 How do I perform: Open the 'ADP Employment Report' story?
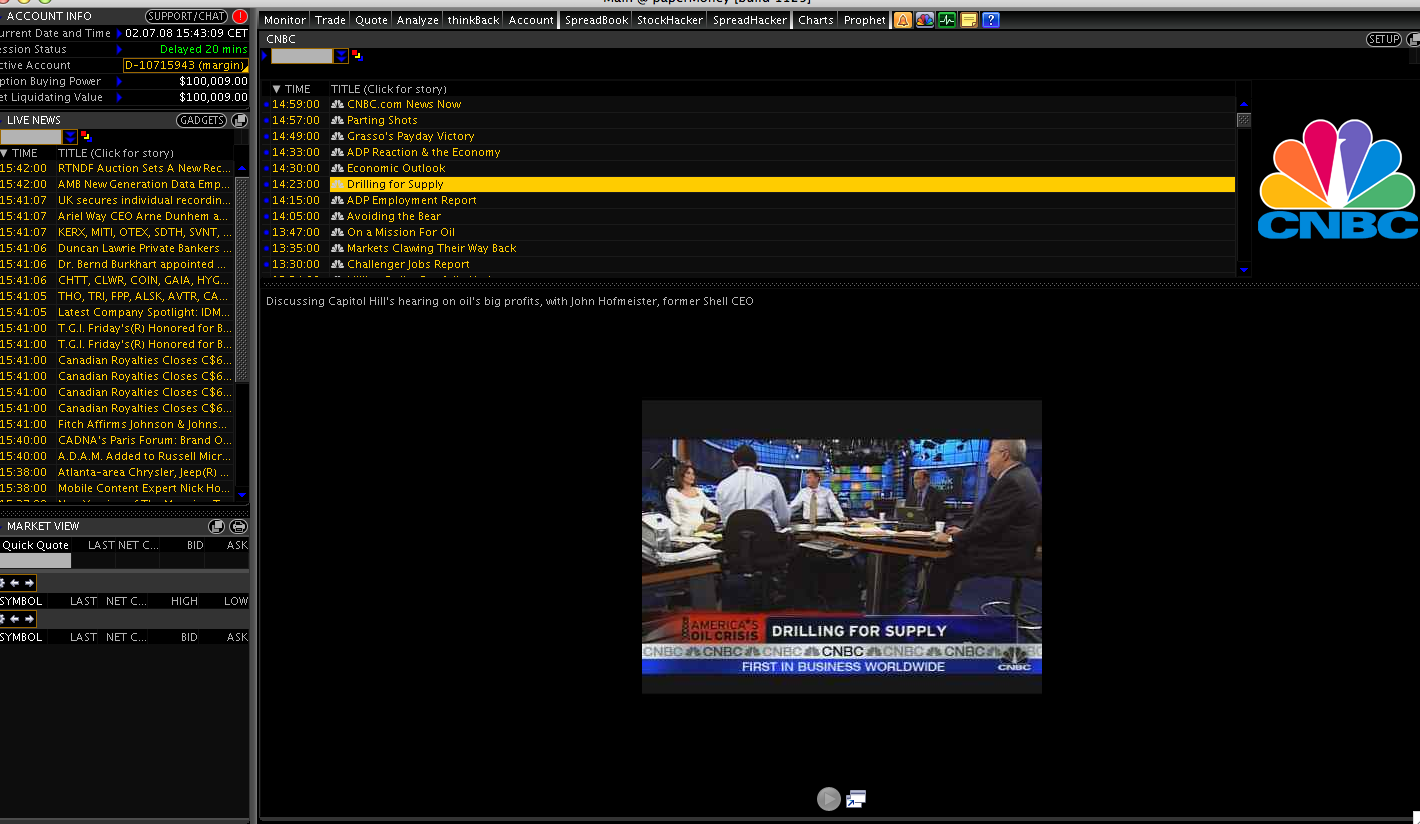[412, 200]
